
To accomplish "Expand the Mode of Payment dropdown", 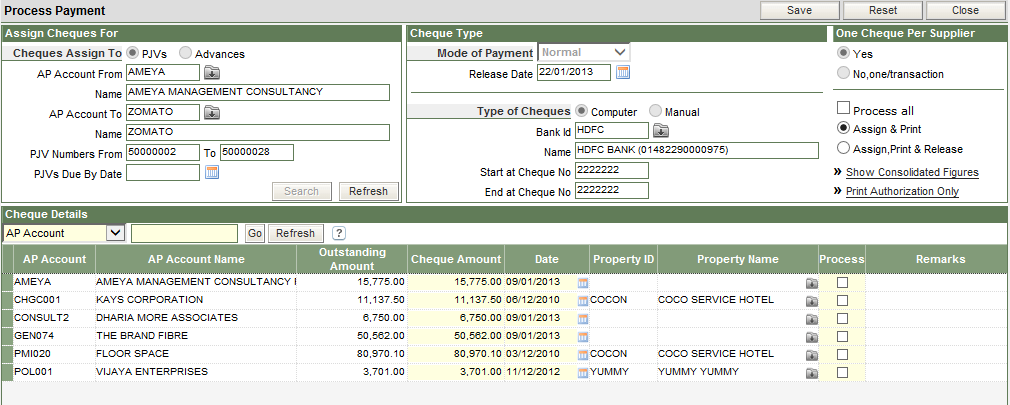I will click(620, 52).
